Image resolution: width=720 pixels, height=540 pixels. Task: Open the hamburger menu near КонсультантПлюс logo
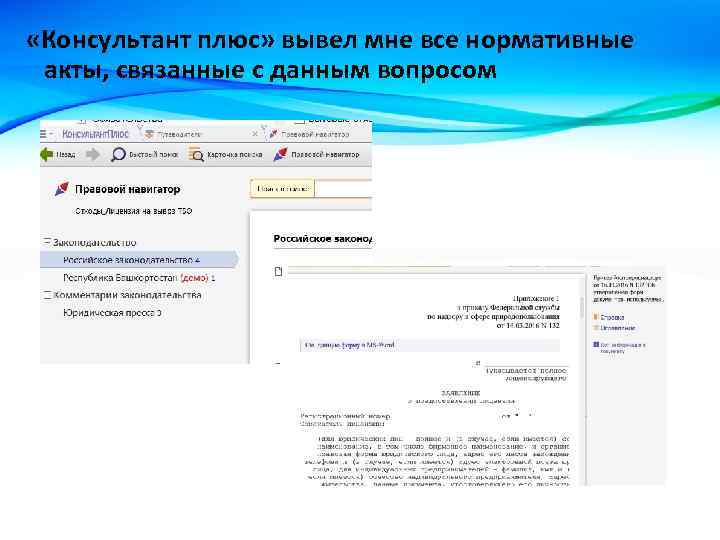44,134
